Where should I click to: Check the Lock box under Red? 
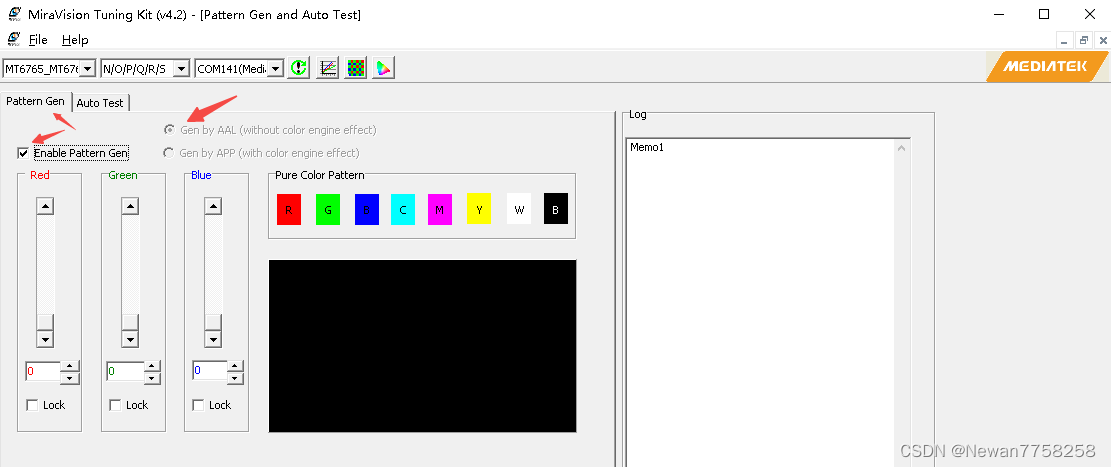pos(32,405)
